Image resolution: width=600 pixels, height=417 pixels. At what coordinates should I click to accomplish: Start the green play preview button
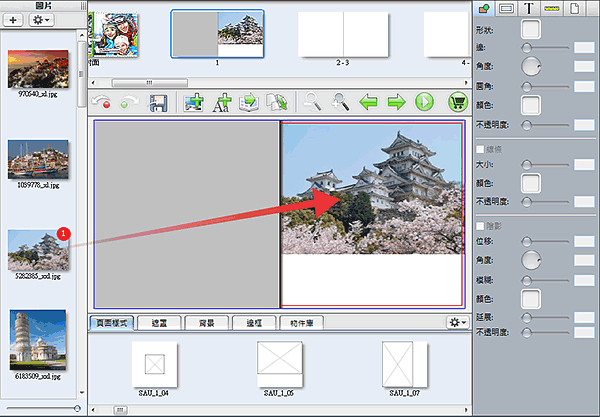tap(424, 102)
